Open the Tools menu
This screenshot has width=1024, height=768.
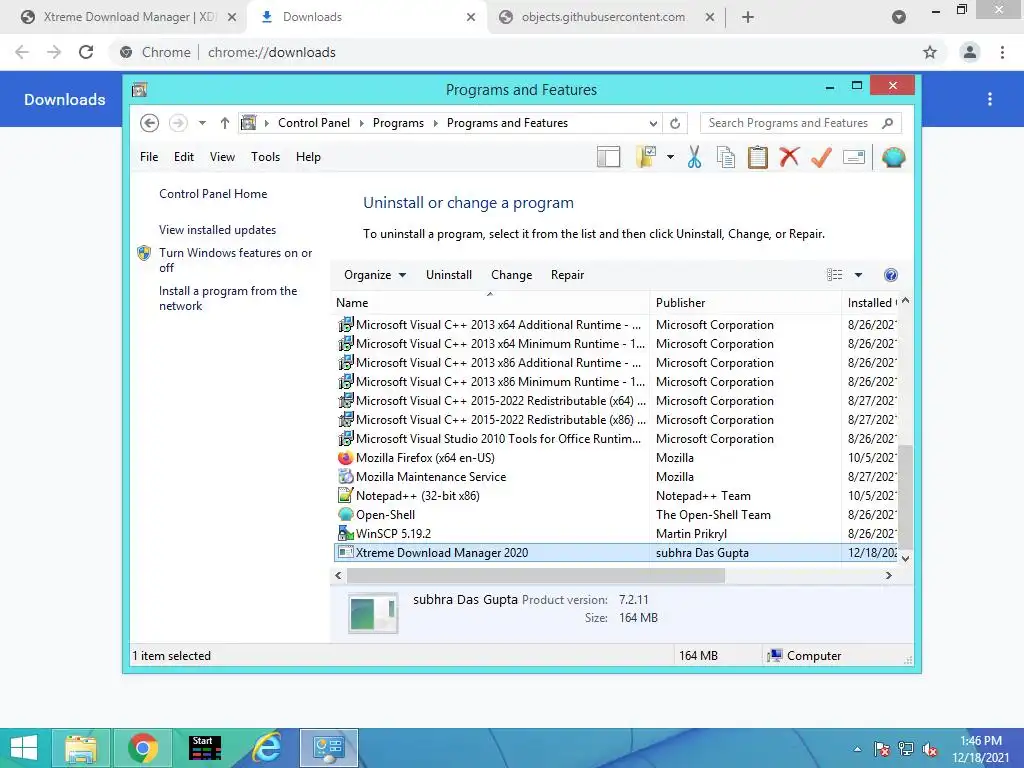pyautogui.click(x=265, y=157)
